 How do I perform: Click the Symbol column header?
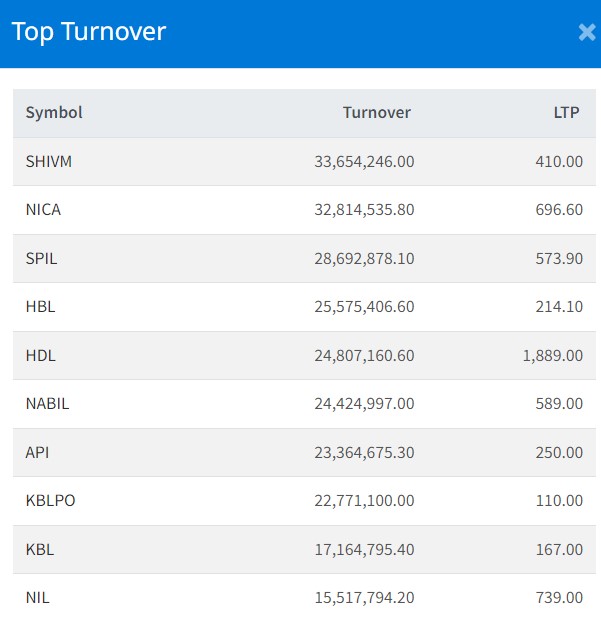coord(54,113)
